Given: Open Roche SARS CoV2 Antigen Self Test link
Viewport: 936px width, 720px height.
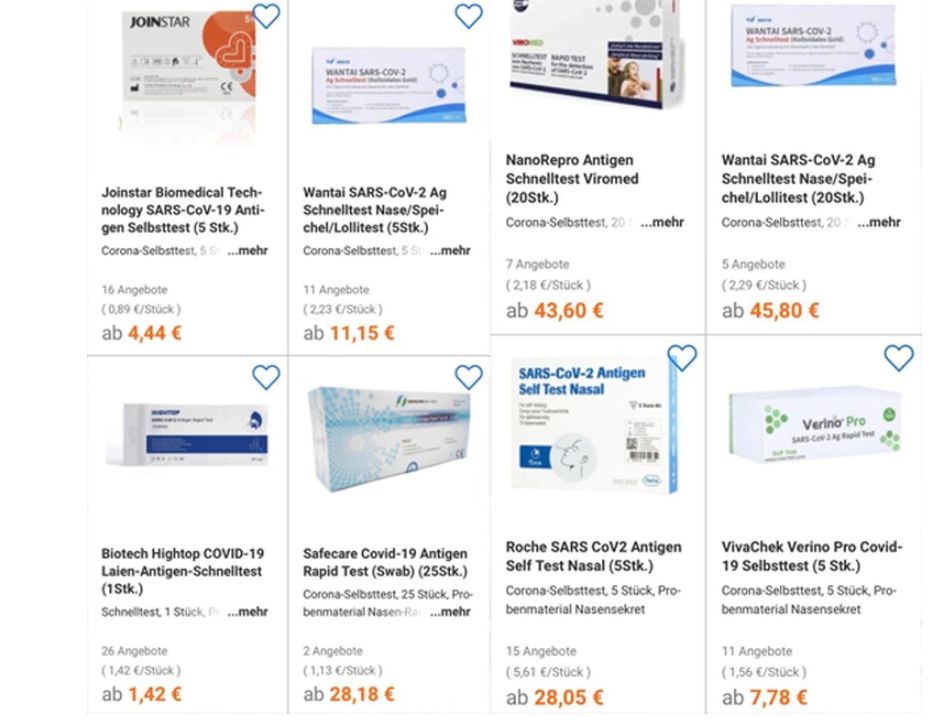Looking at the screenshot, I should [593, 556].
